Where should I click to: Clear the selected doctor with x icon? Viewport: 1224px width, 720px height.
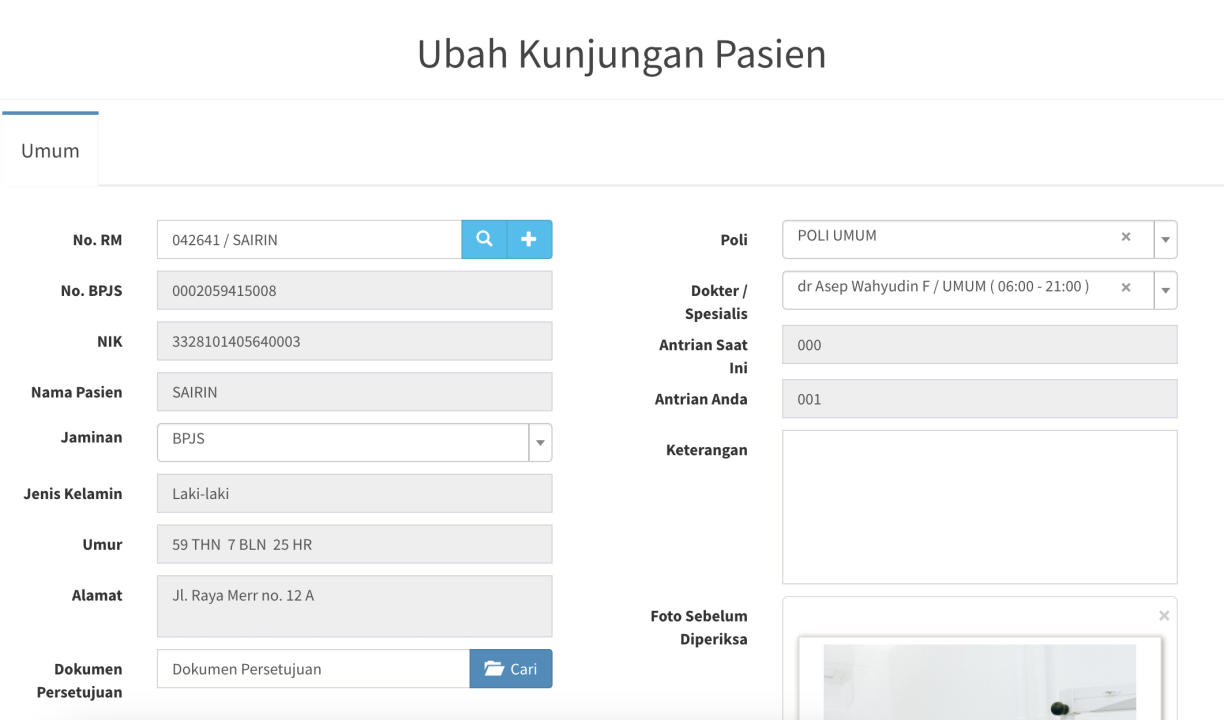1126,288
